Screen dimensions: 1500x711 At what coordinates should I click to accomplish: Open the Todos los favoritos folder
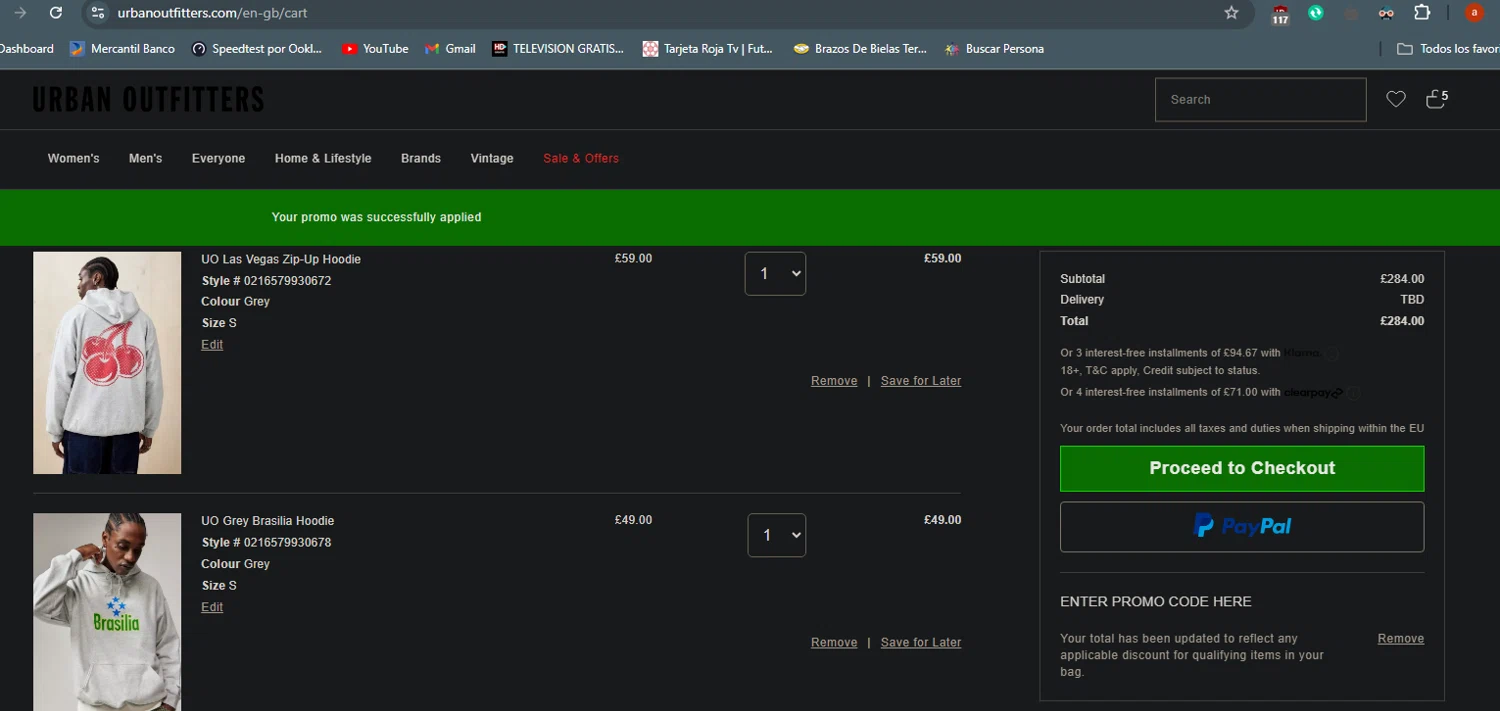point(1448,48)
